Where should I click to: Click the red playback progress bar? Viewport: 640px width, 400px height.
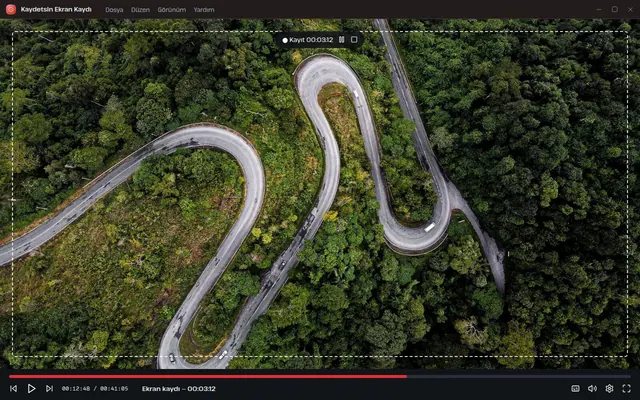pos(208,376)
